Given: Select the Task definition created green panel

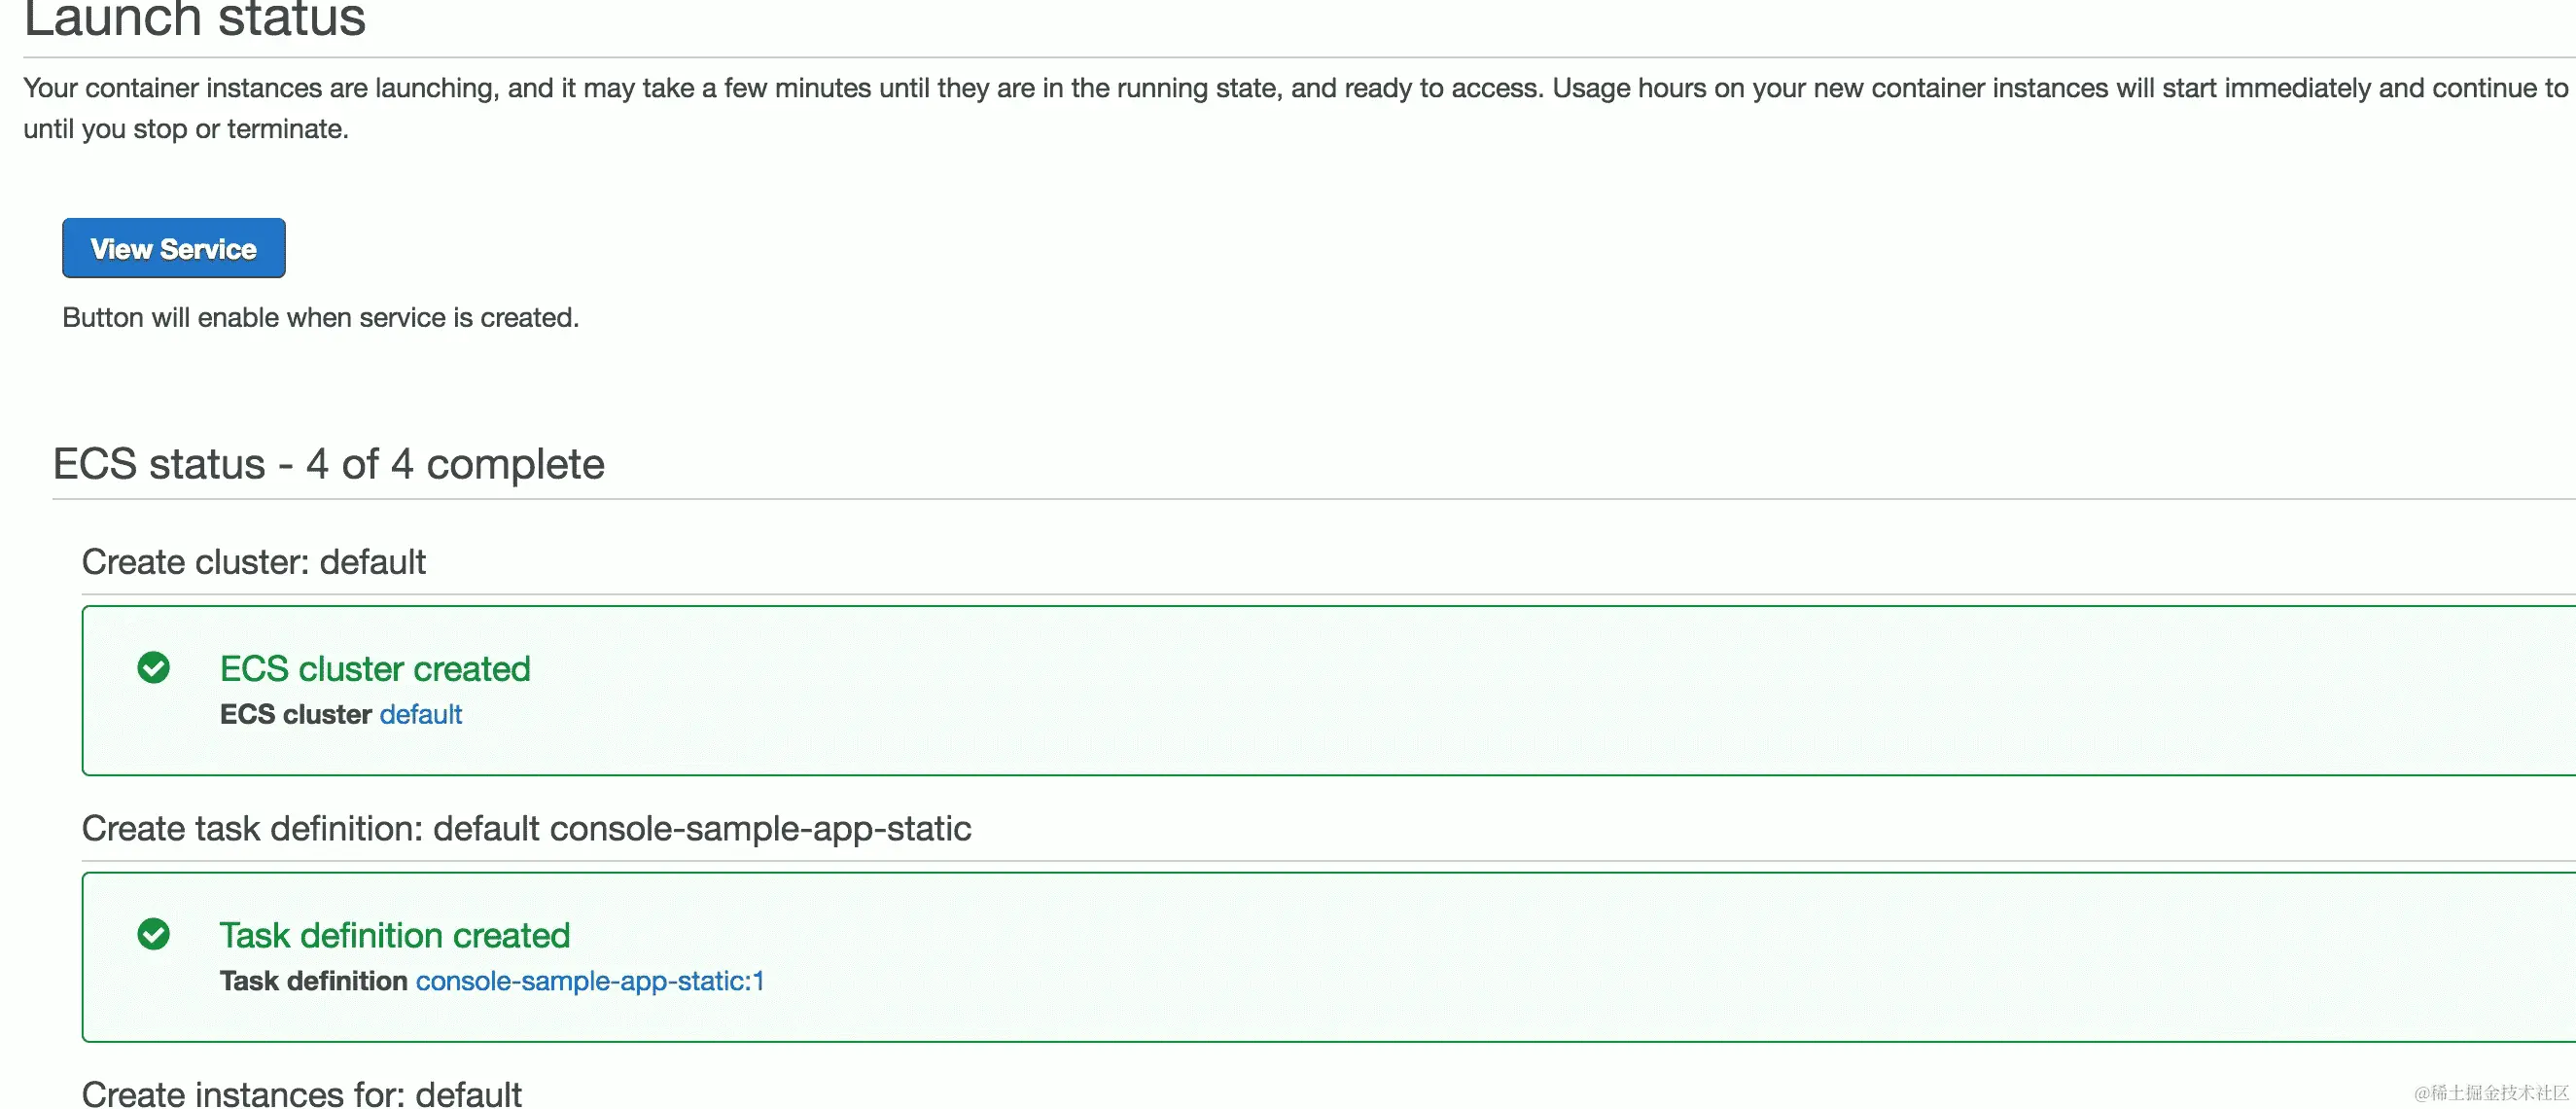Looking at the screenshot, I should [x=1300, y=957].
